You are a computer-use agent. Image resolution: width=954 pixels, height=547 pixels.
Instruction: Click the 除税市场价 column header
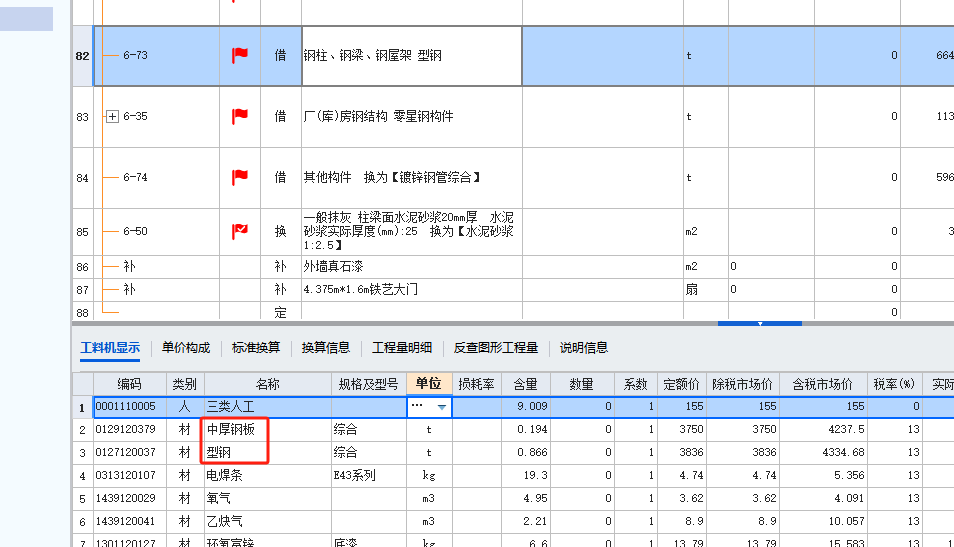pyautogui.click(x=742, y=384)
